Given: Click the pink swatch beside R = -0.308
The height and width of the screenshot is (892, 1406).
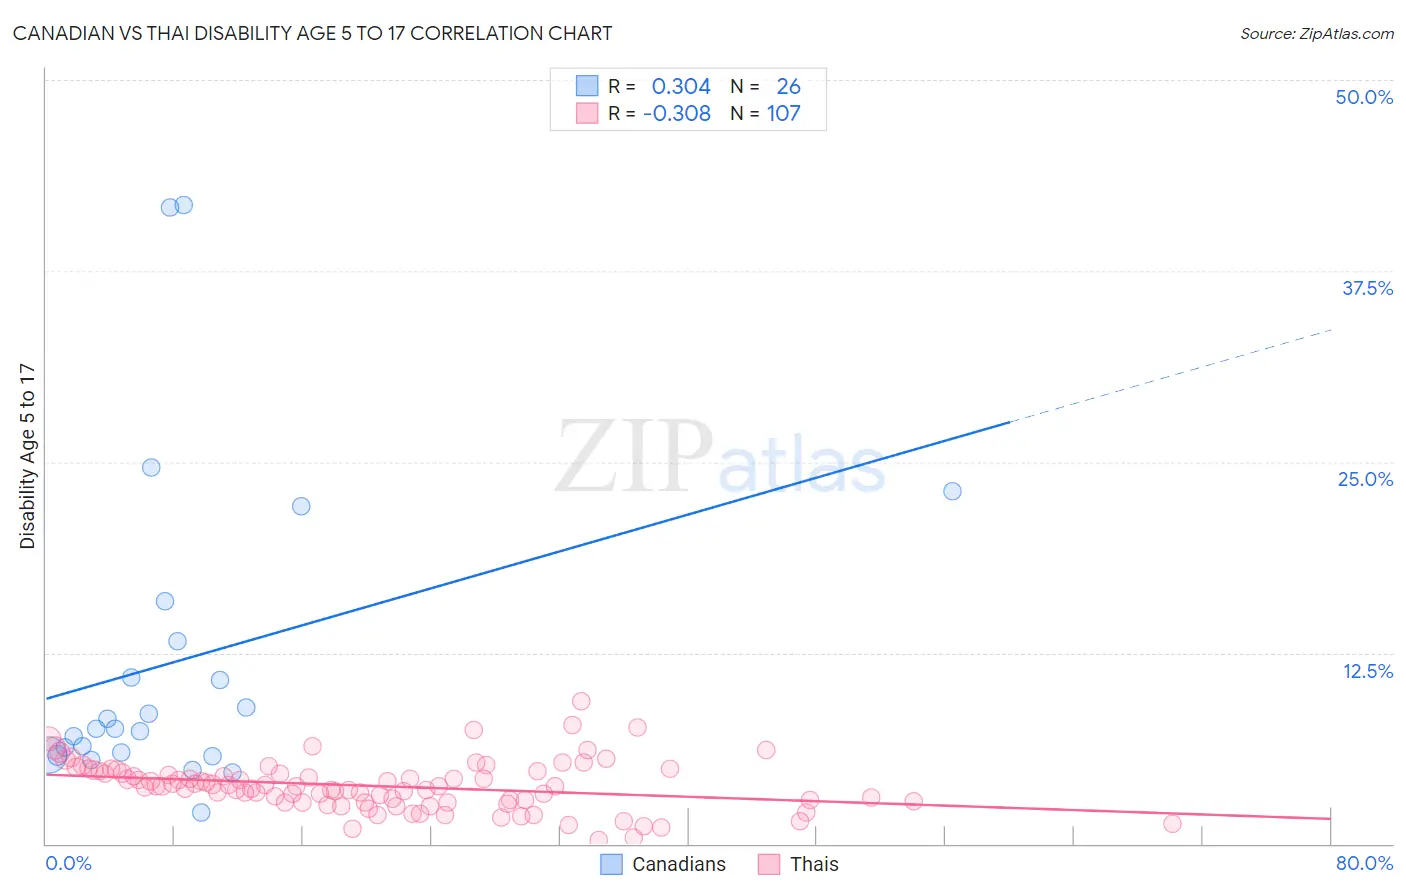Looking at the screenshot, I should click(587, 113).
